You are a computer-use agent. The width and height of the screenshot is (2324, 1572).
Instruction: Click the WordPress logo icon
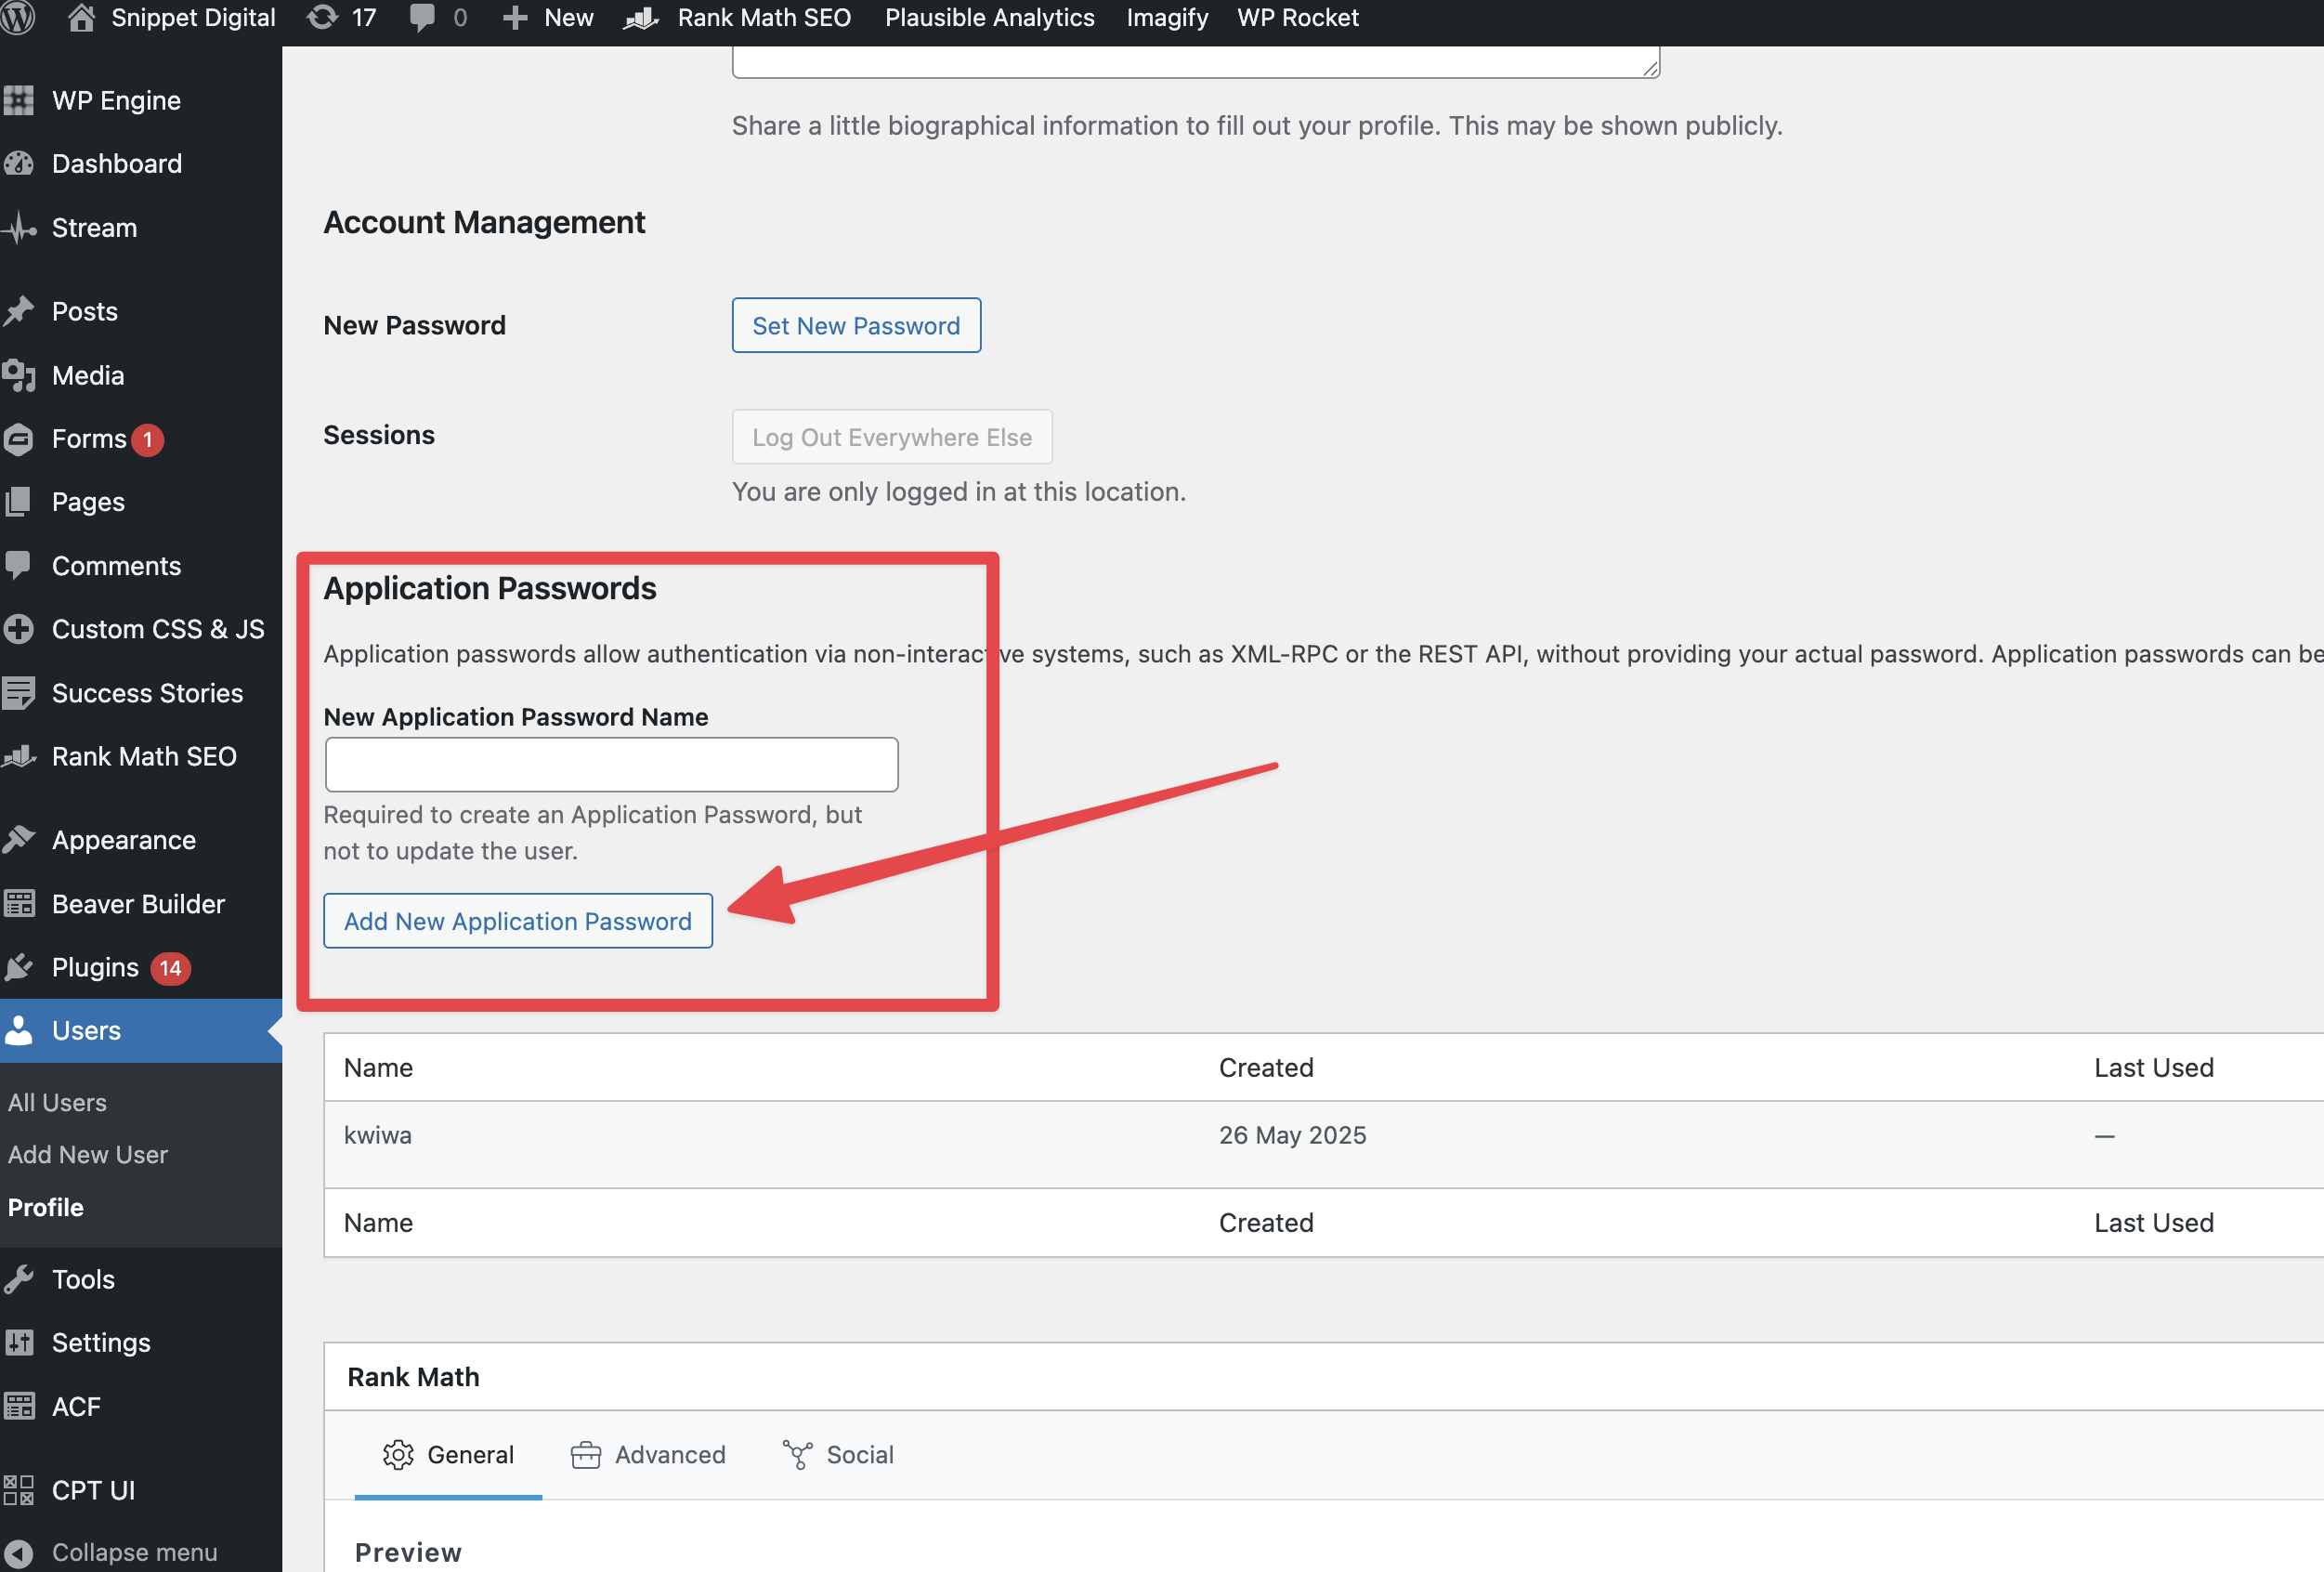(x=18, y=17)
